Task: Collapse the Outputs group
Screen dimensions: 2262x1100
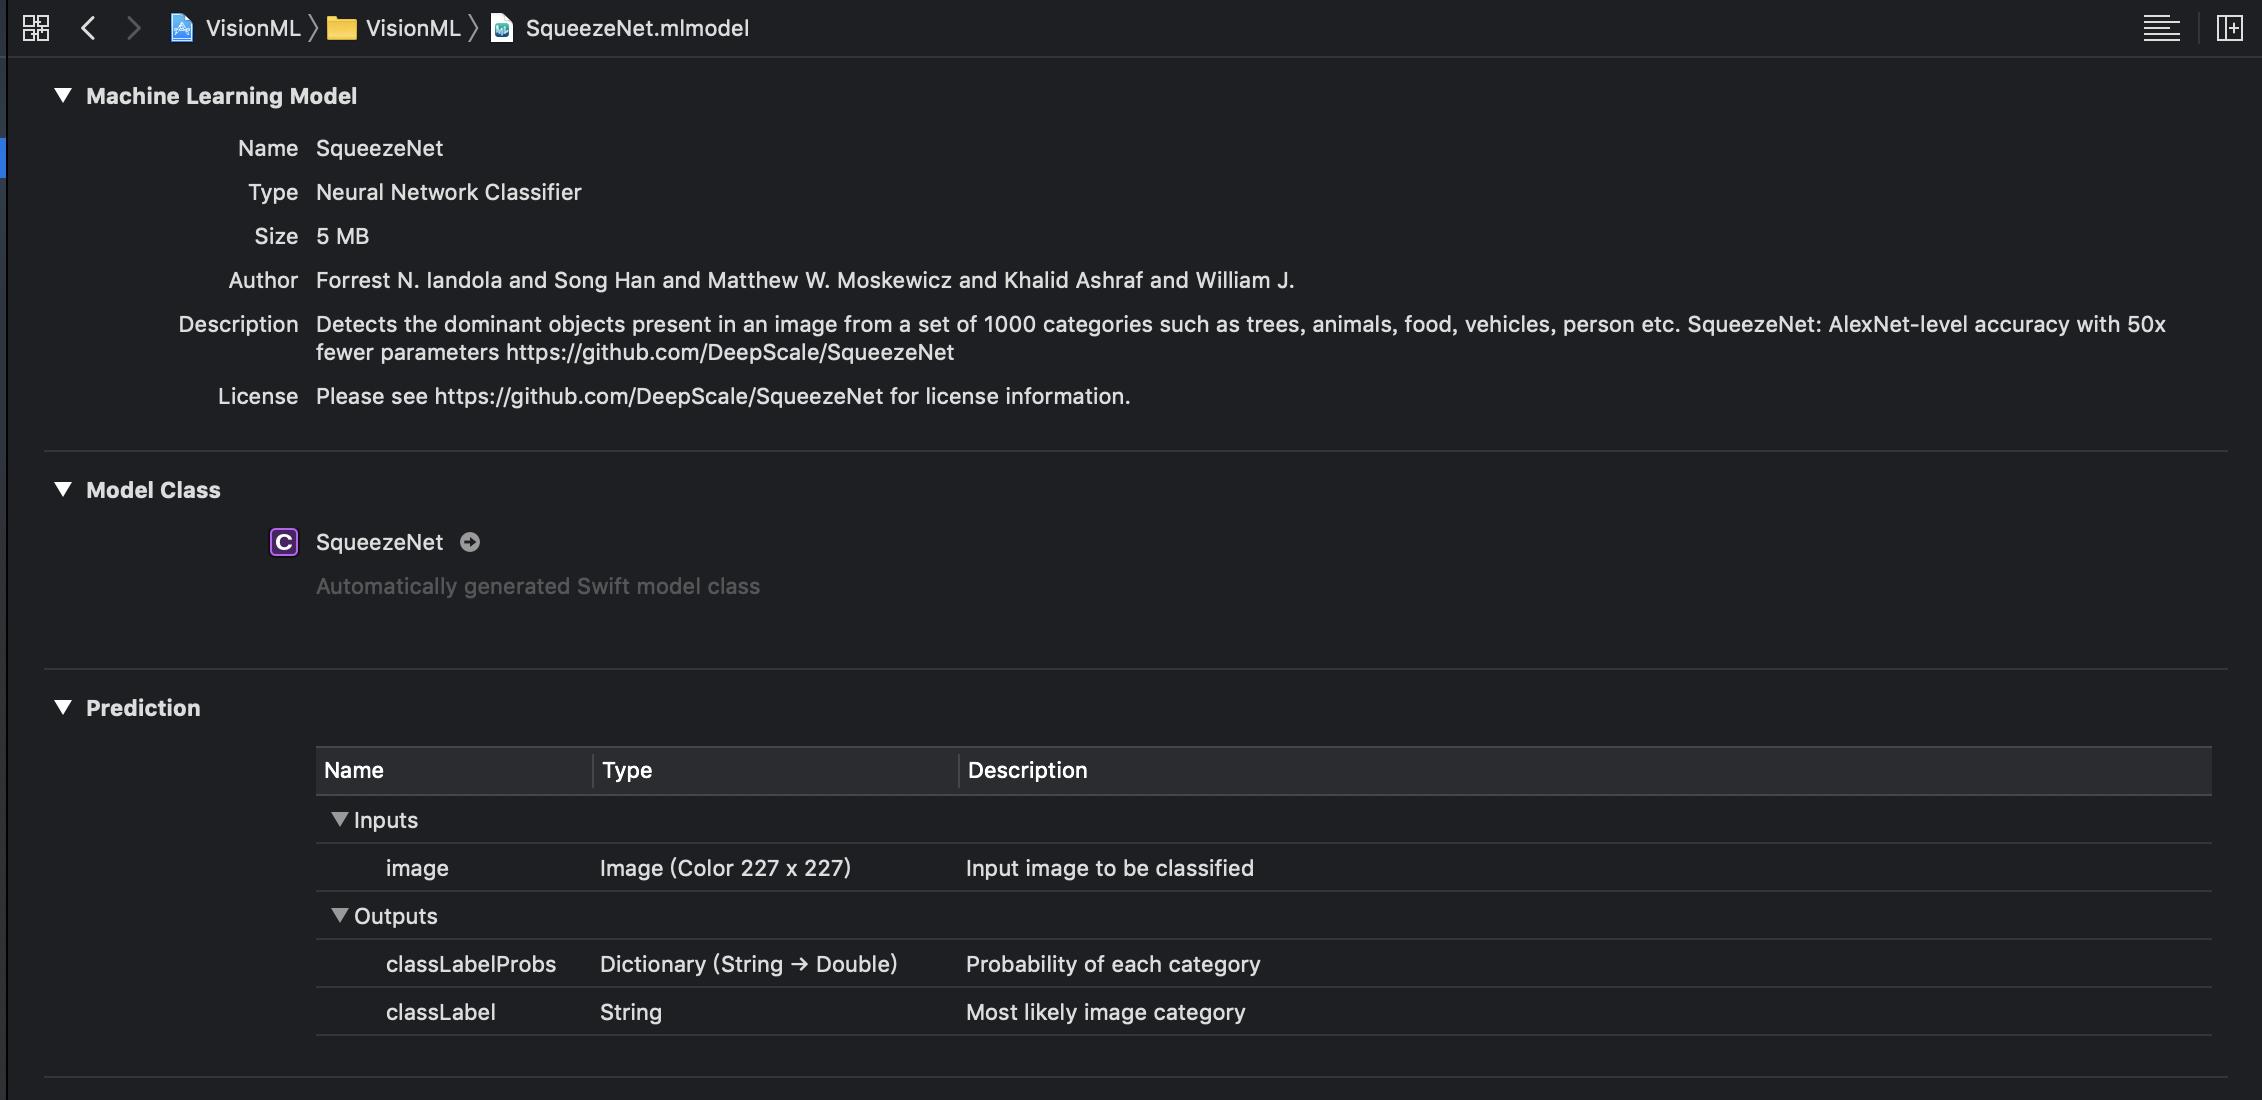Action: tap(340, 916)
